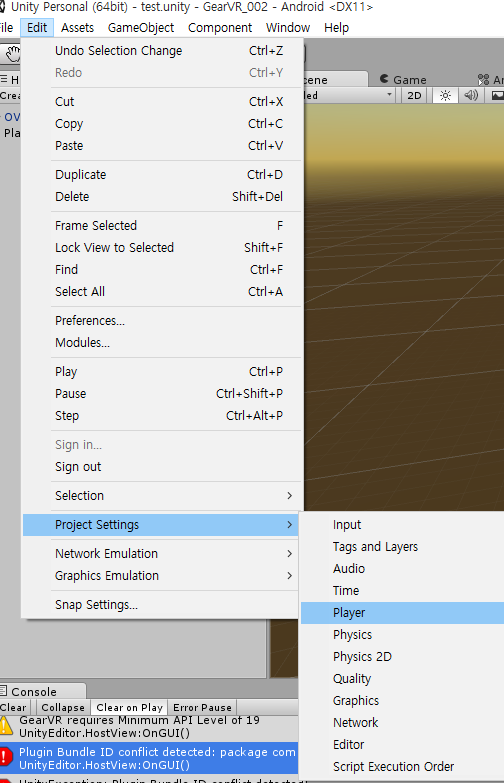This screenshot has height=783, width=504.
Task: Open Time project settings
Action: (x=402, y=590)
